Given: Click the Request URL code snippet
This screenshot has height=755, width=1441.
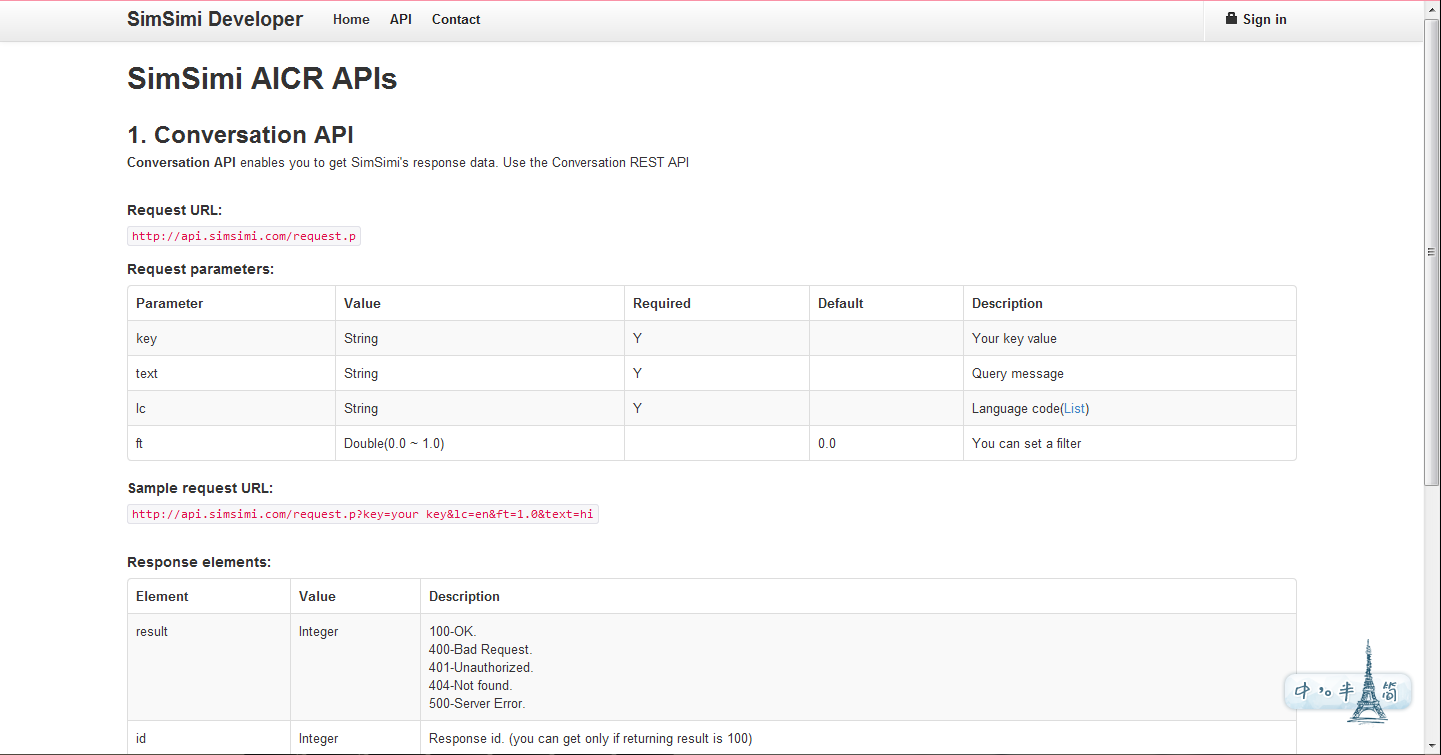Looking at the screenshot, I should (x=244, y=237).
